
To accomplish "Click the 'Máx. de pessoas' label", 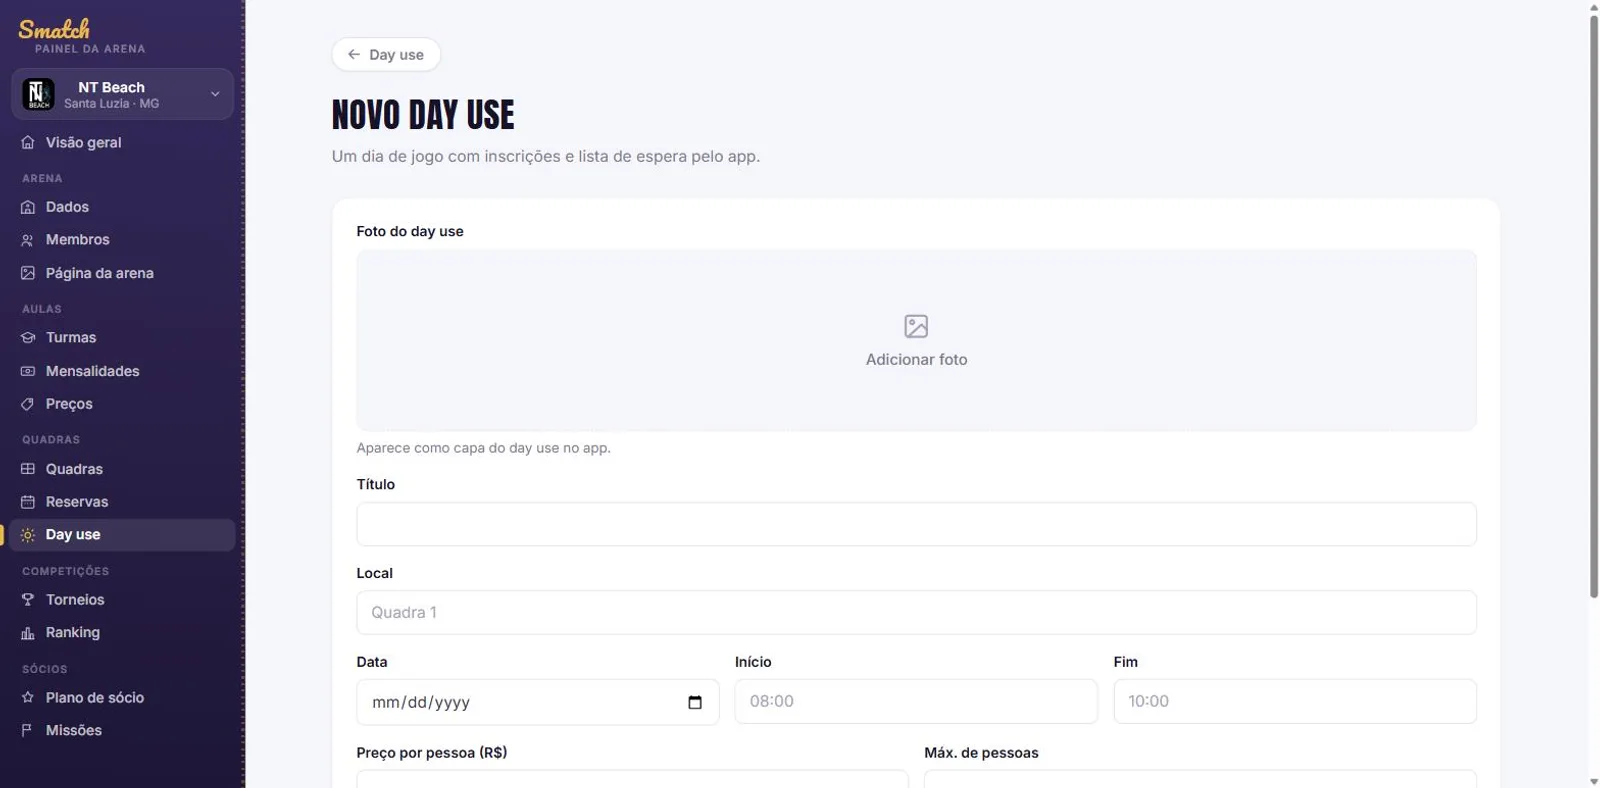I will tap(981, 753).
